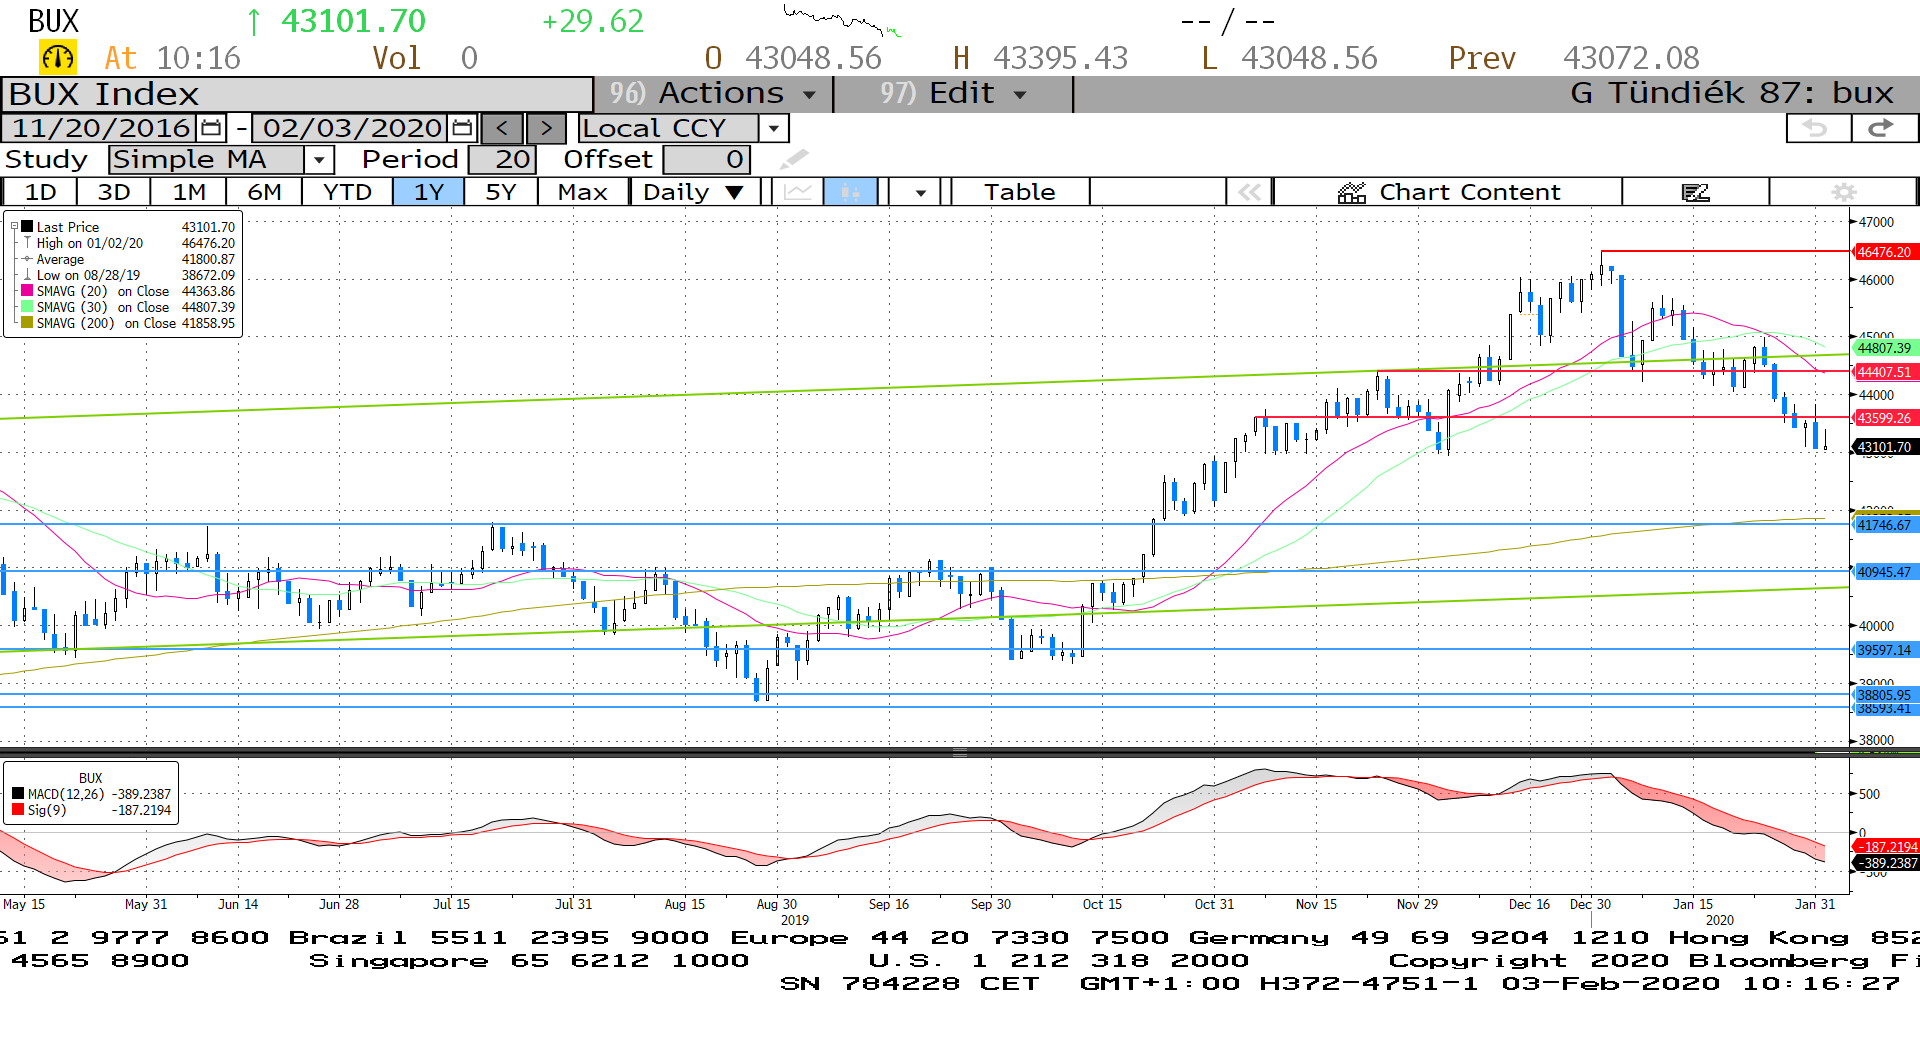Open the annotations edit icon
The height and width of the screenshot is (1039, 1920).
click(1696, 192)
